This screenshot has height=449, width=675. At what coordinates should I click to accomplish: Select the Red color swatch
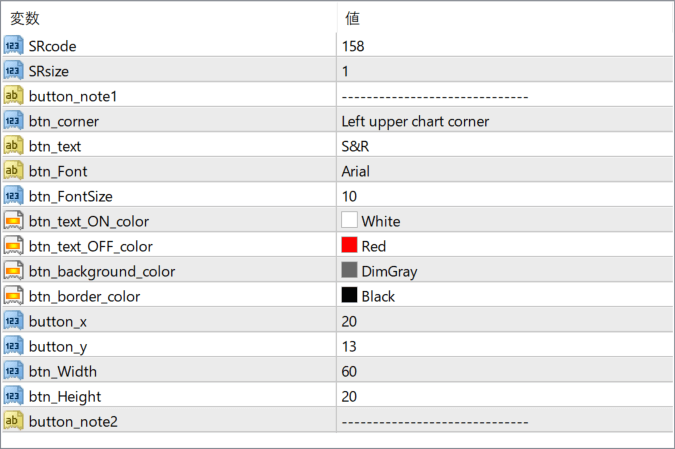(x=349, y=246)
